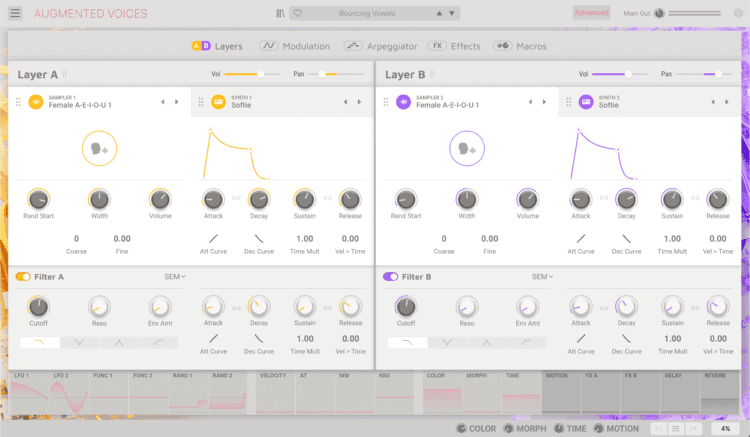Select Filter B band-pass mode shape
Viewport: 750px width, 437px height.
(x=486, y=342)
